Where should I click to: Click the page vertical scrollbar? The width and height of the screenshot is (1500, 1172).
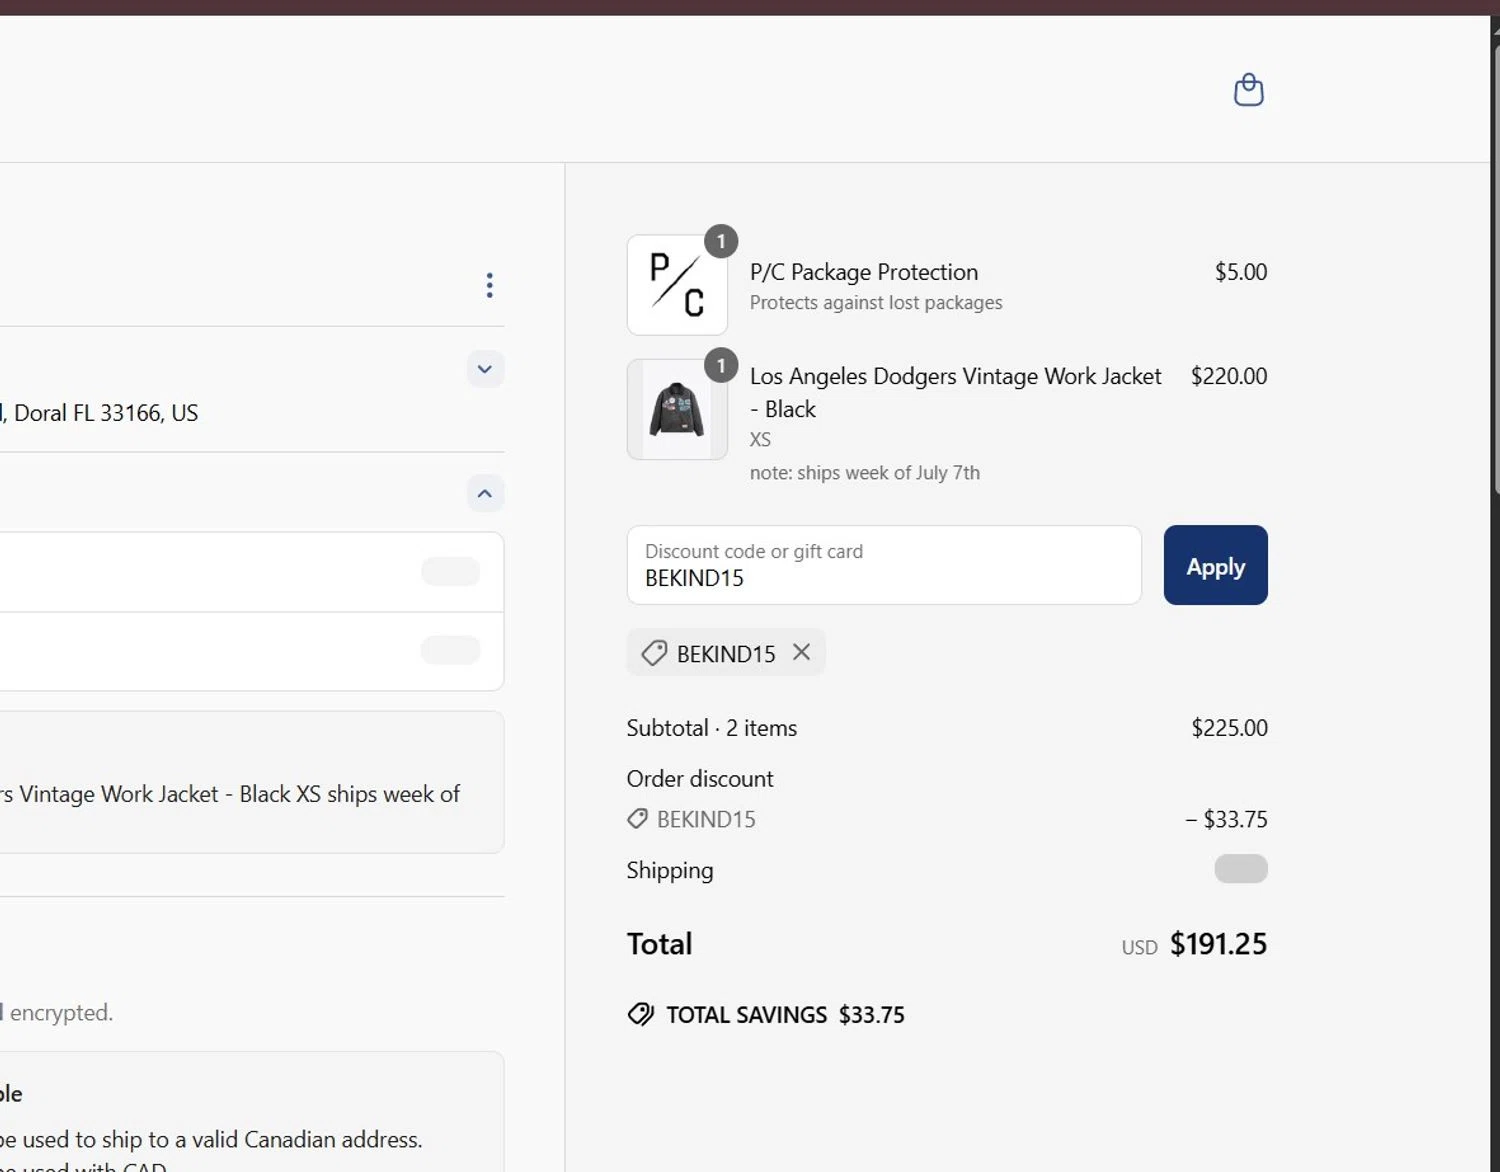[x=1495, y=270]
